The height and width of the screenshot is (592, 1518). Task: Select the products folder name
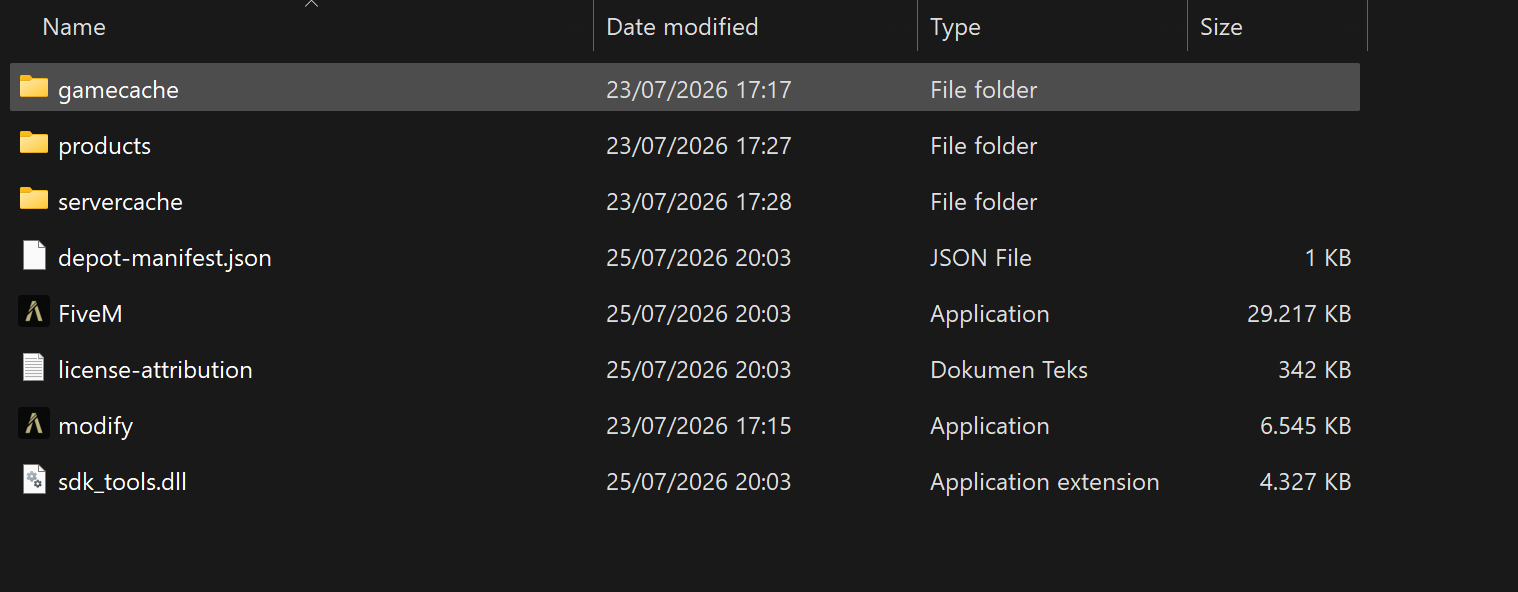(x=104, y=146)
